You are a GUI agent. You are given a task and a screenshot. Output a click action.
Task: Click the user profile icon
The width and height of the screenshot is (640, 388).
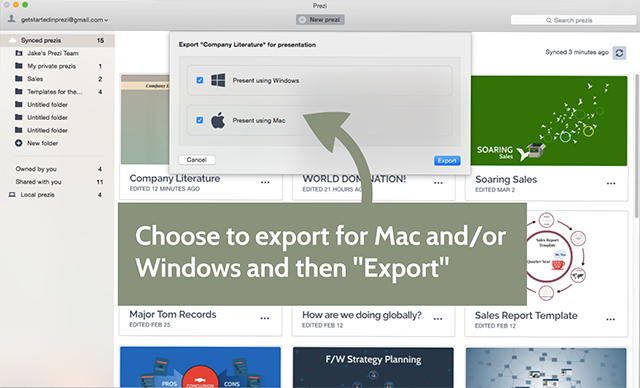(x=12, y=19)
